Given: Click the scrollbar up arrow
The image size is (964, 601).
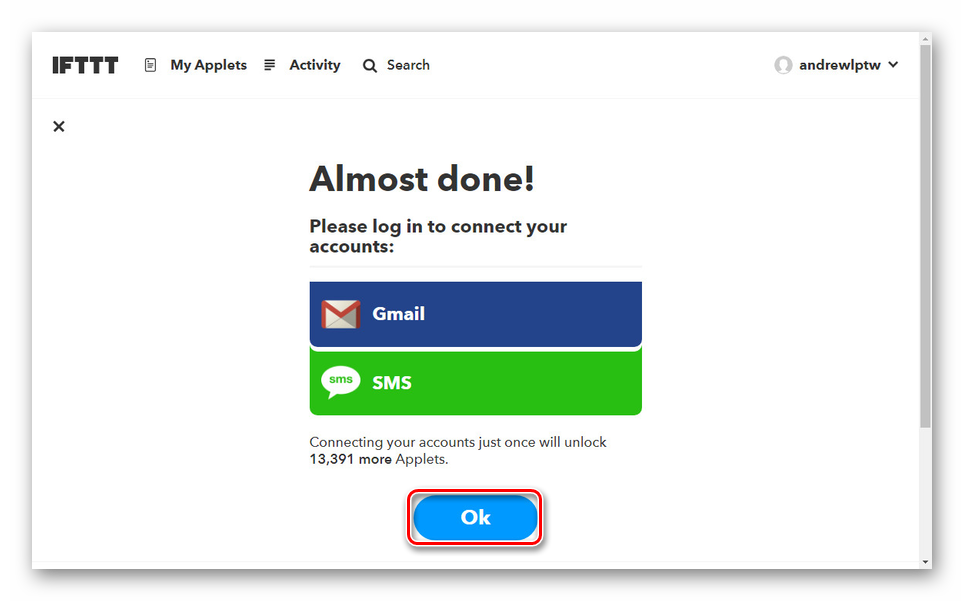Looking at the screenshot, I should click(x=925, y=39).
